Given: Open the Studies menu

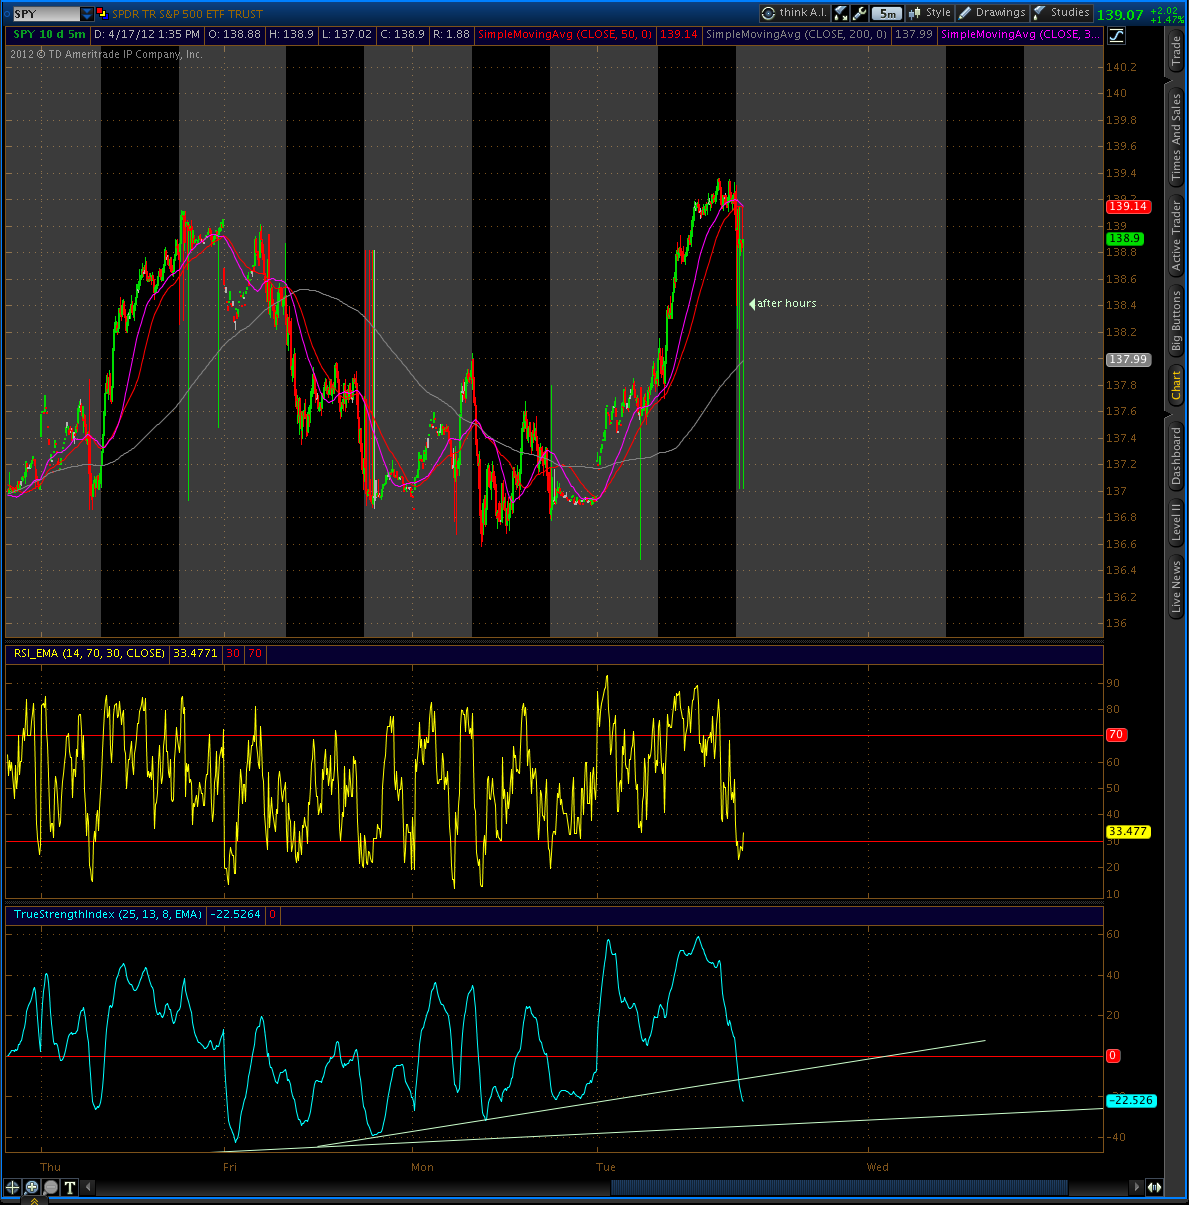Looking at the screenshot, I should (x=1062, y=13).
